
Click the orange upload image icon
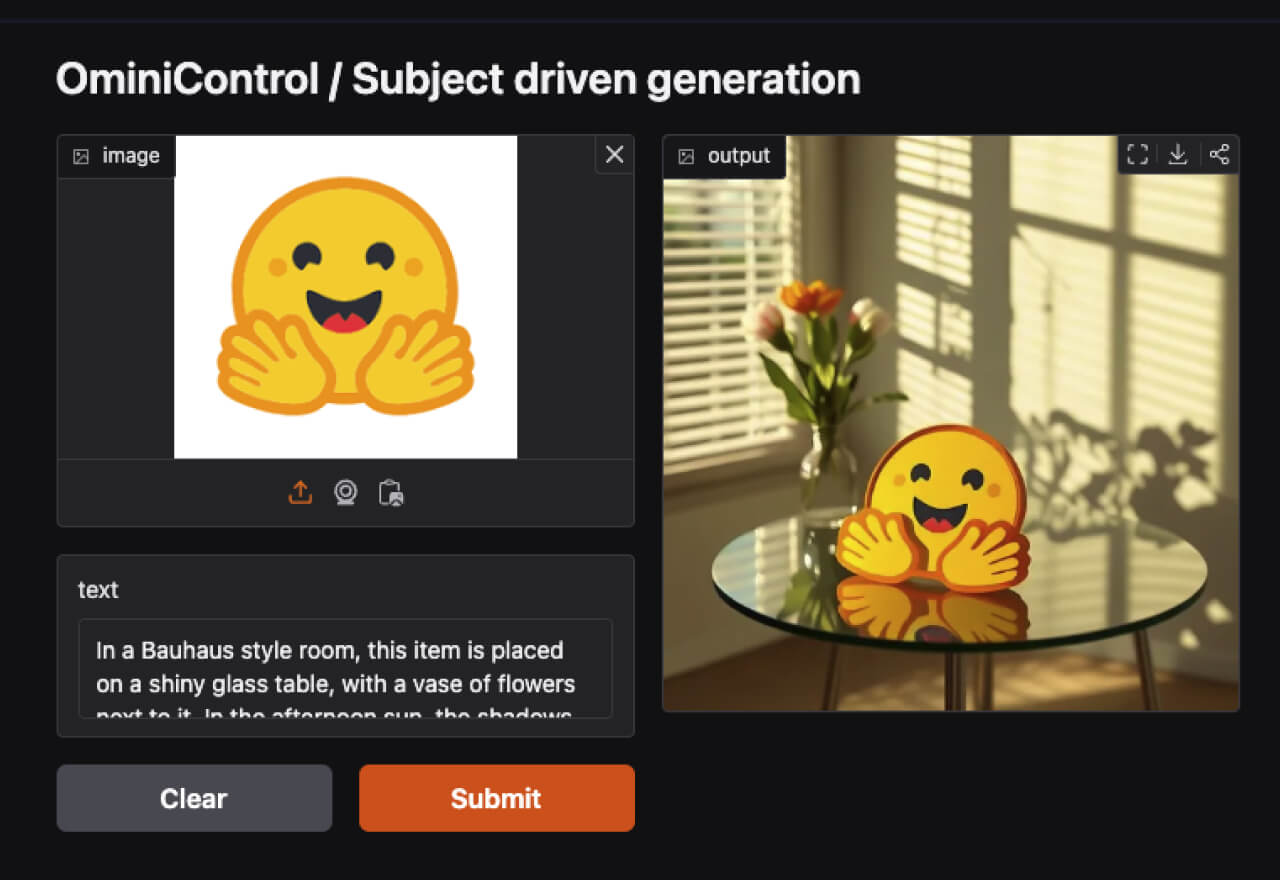click(x=300, y=493)
